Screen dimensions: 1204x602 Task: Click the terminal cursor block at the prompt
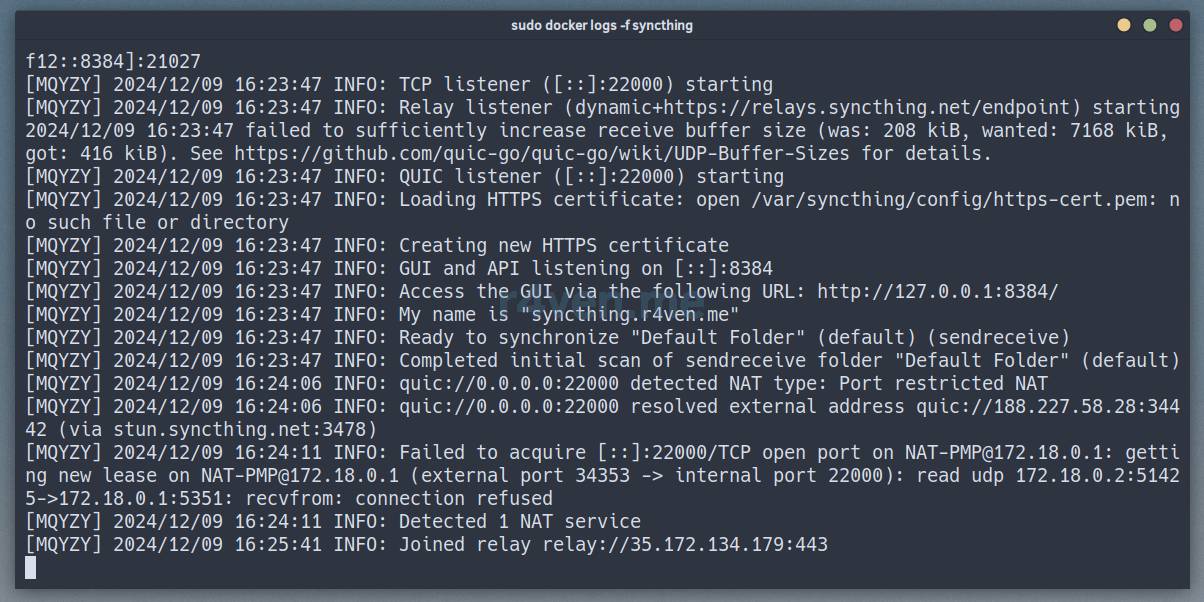point(31,567)
